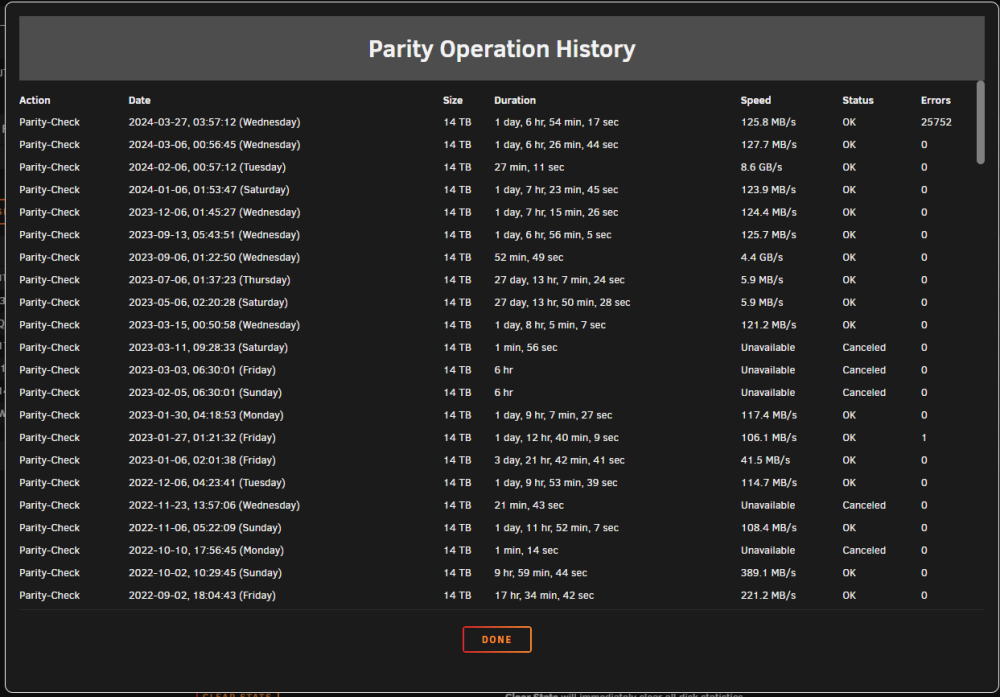Select date 2023-01-27, 01:21:32 (Friday)
This screenshot has width=1000, height=697.
202,437
